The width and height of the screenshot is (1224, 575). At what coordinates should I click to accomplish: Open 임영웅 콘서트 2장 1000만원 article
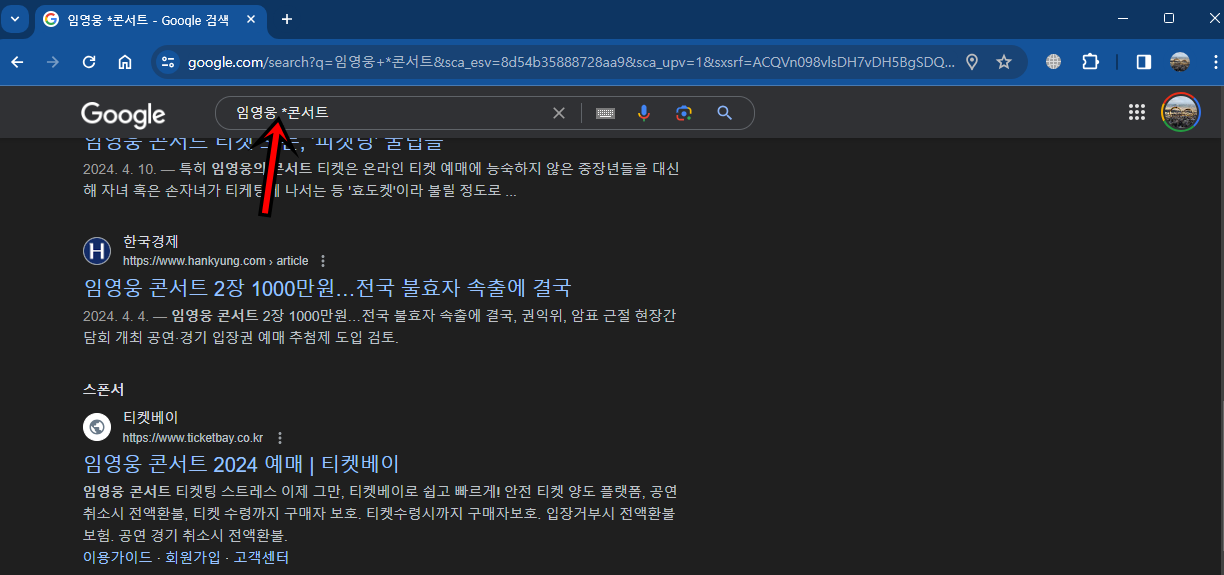(327, 288)
